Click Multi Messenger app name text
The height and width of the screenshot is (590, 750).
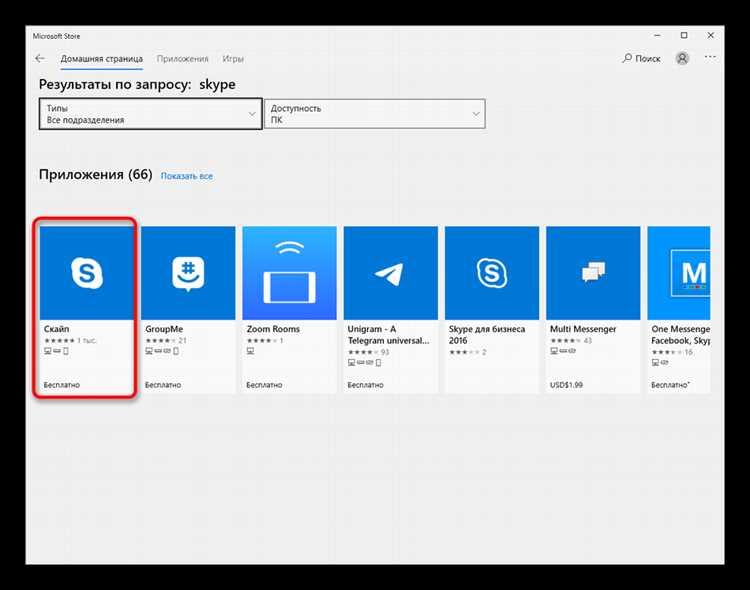[583, 329]
